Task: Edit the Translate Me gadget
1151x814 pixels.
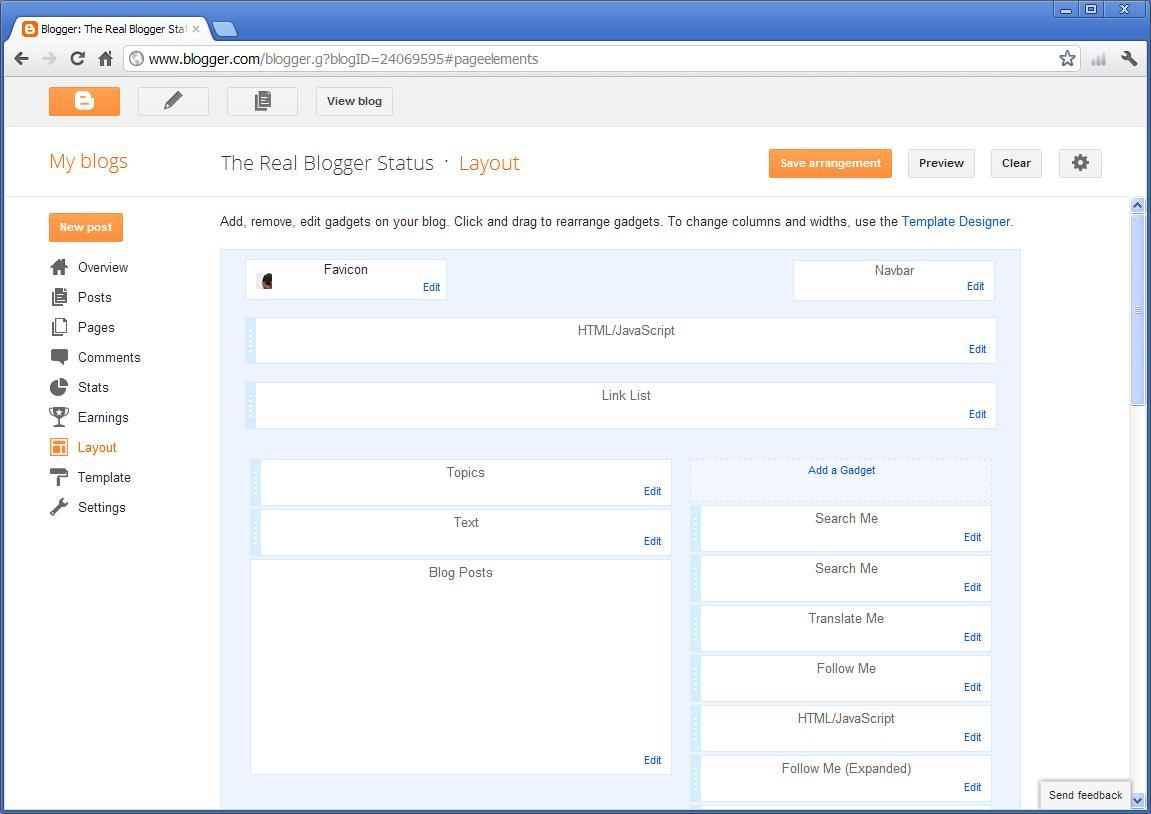Action: (x=973, y=638)
